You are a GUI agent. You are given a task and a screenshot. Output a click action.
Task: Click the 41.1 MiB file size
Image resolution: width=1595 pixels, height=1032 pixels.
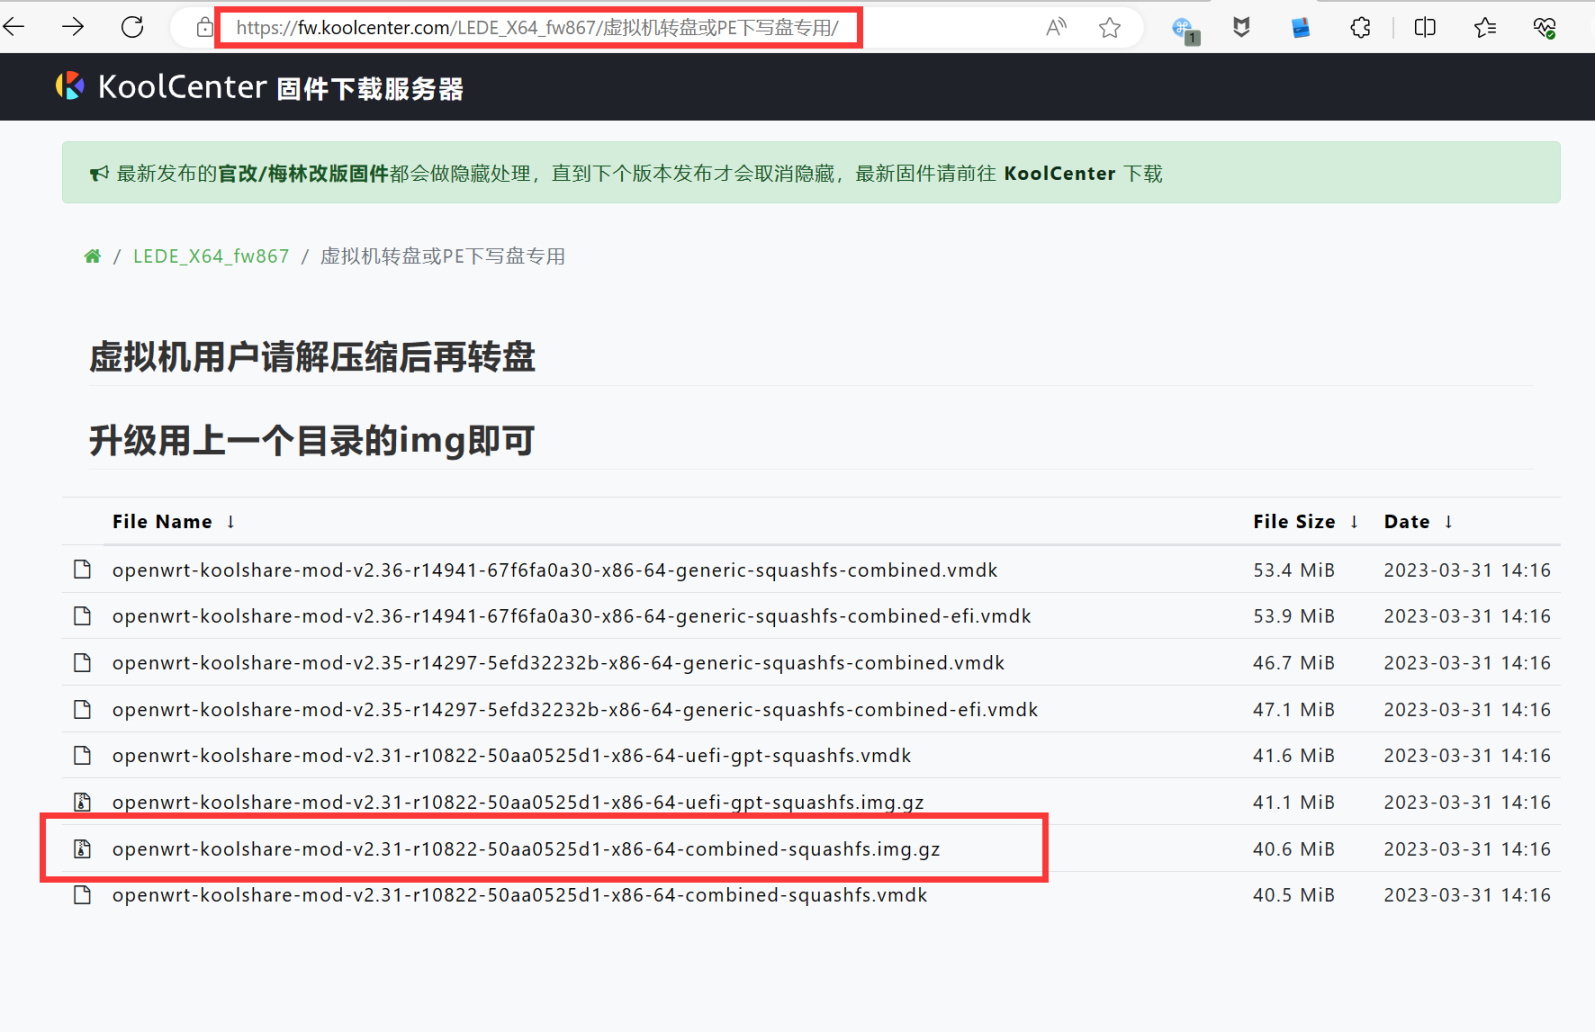[1294, 802]
